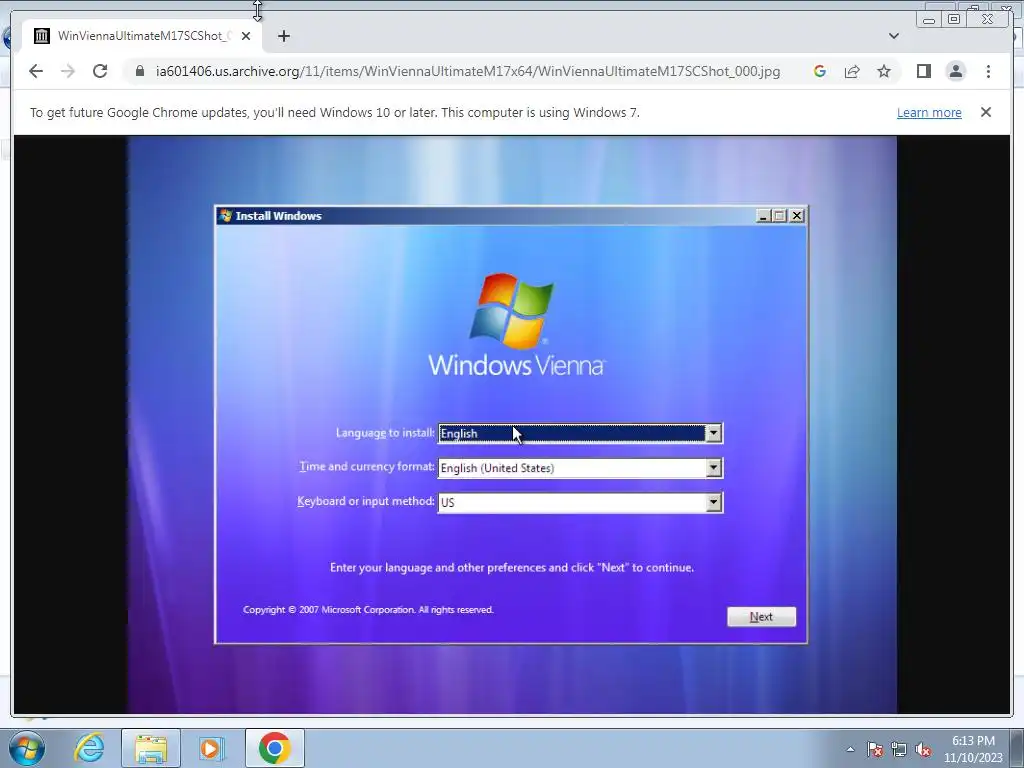
Task: Go back to the previous page in Chrome
Action: 36,71
